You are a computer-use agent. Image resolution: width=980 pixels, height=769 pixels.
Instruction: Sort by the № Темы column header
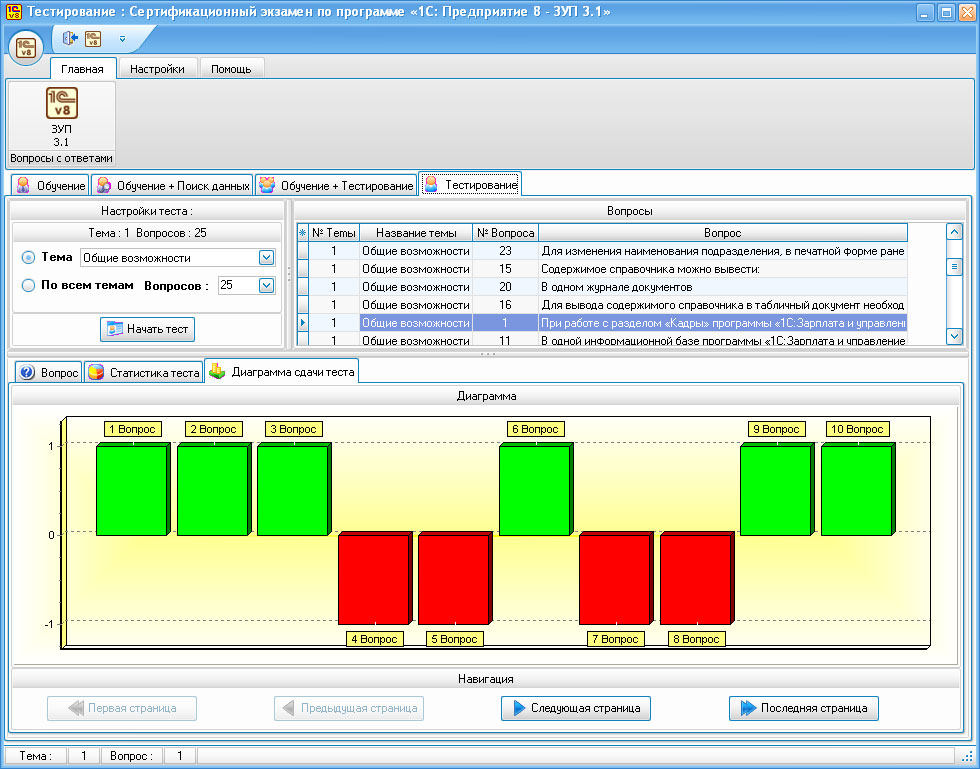[334, 233]
